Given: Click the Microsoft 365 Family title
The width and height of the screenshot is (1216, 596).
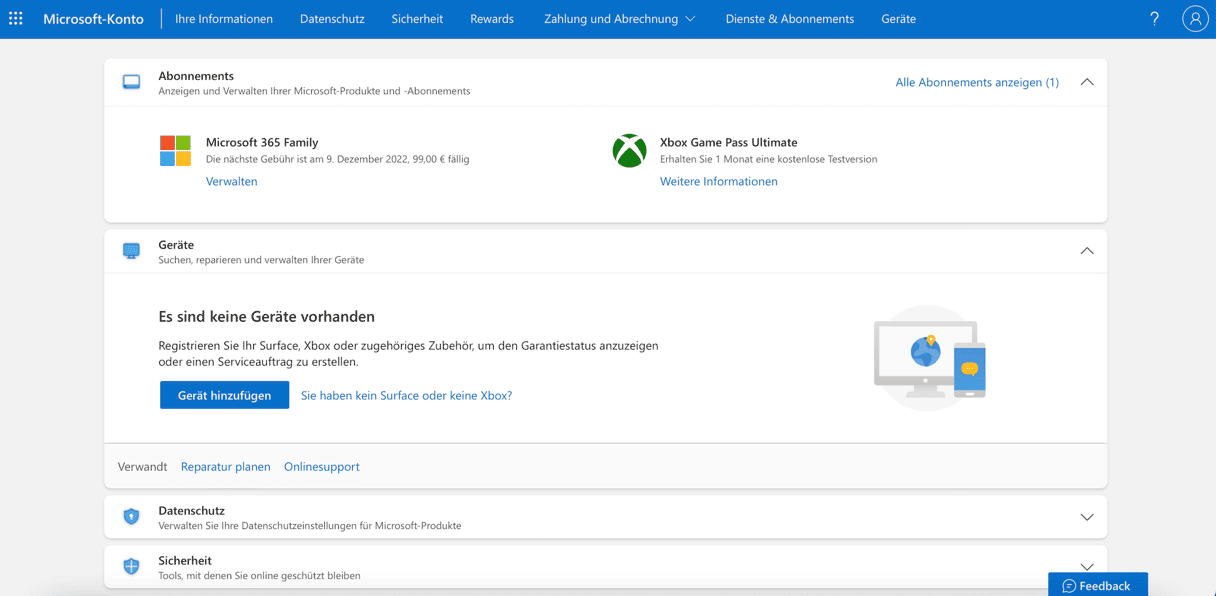Looking at the screenshot, I should pos(262,142).
